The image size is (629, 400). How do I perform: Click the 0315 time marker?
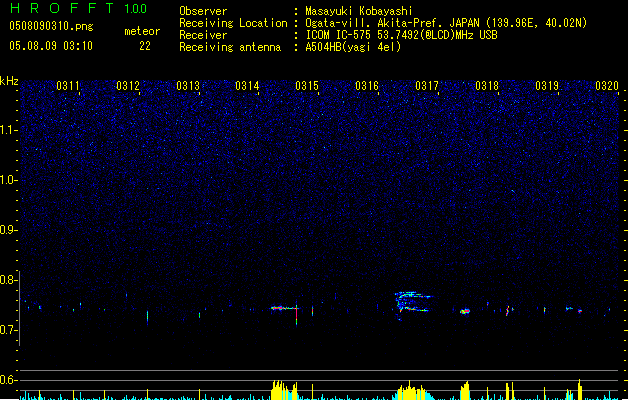pyautogui.click(x=307, y=86)
